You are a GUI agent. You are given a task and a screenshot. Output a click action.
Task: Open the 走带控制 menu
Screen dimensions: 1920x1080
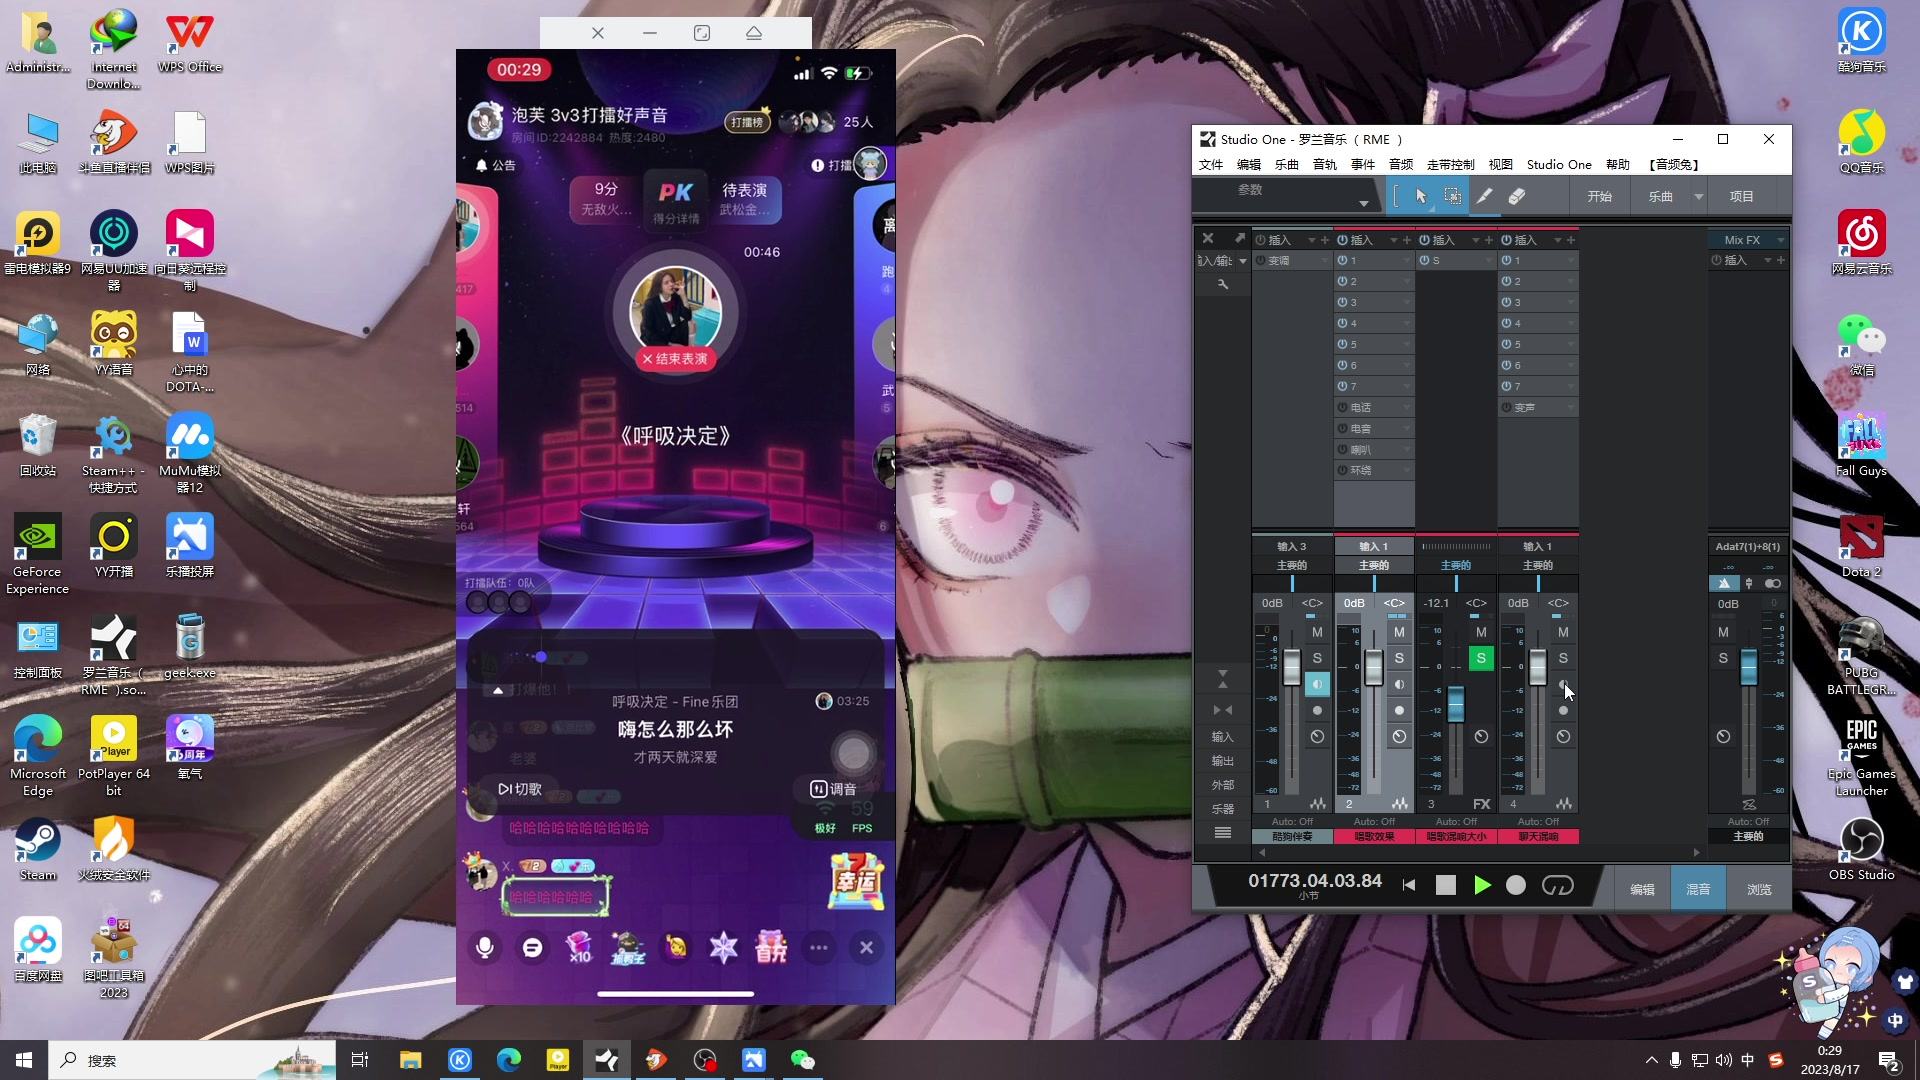(1450, 165)
